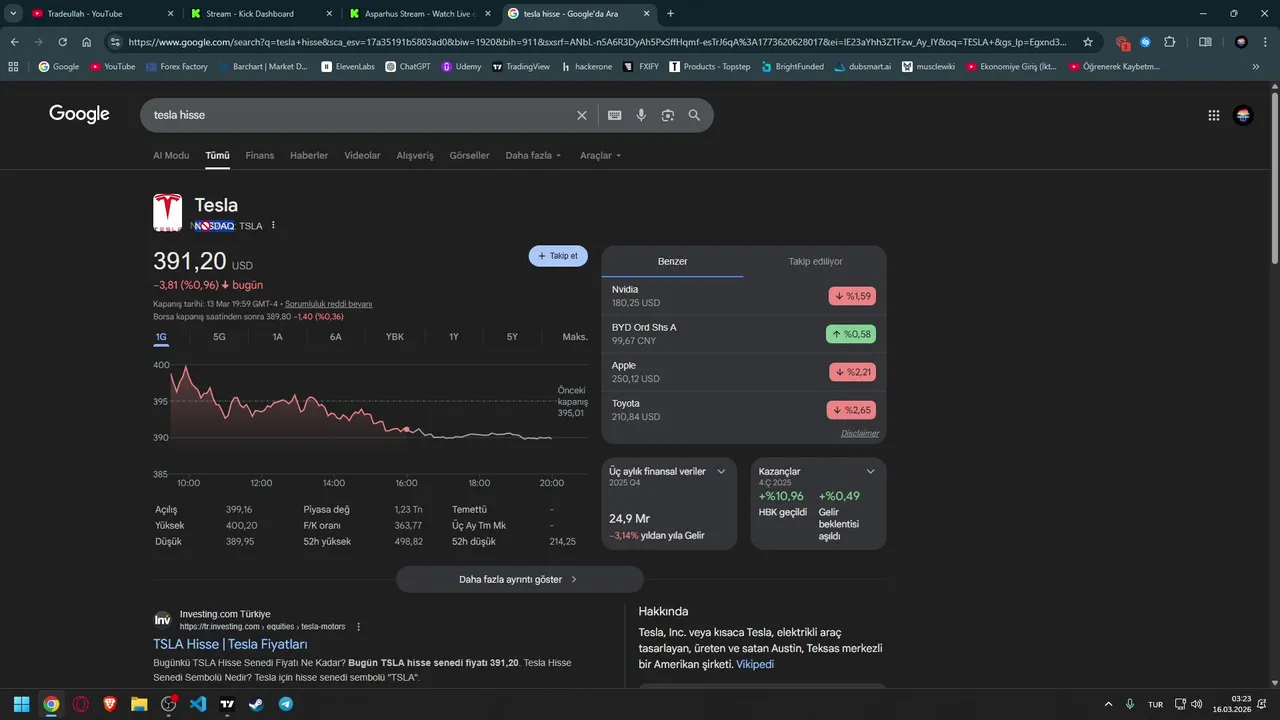
Task: Open the Forex Factory bookmark
Action: pos(176,66)
